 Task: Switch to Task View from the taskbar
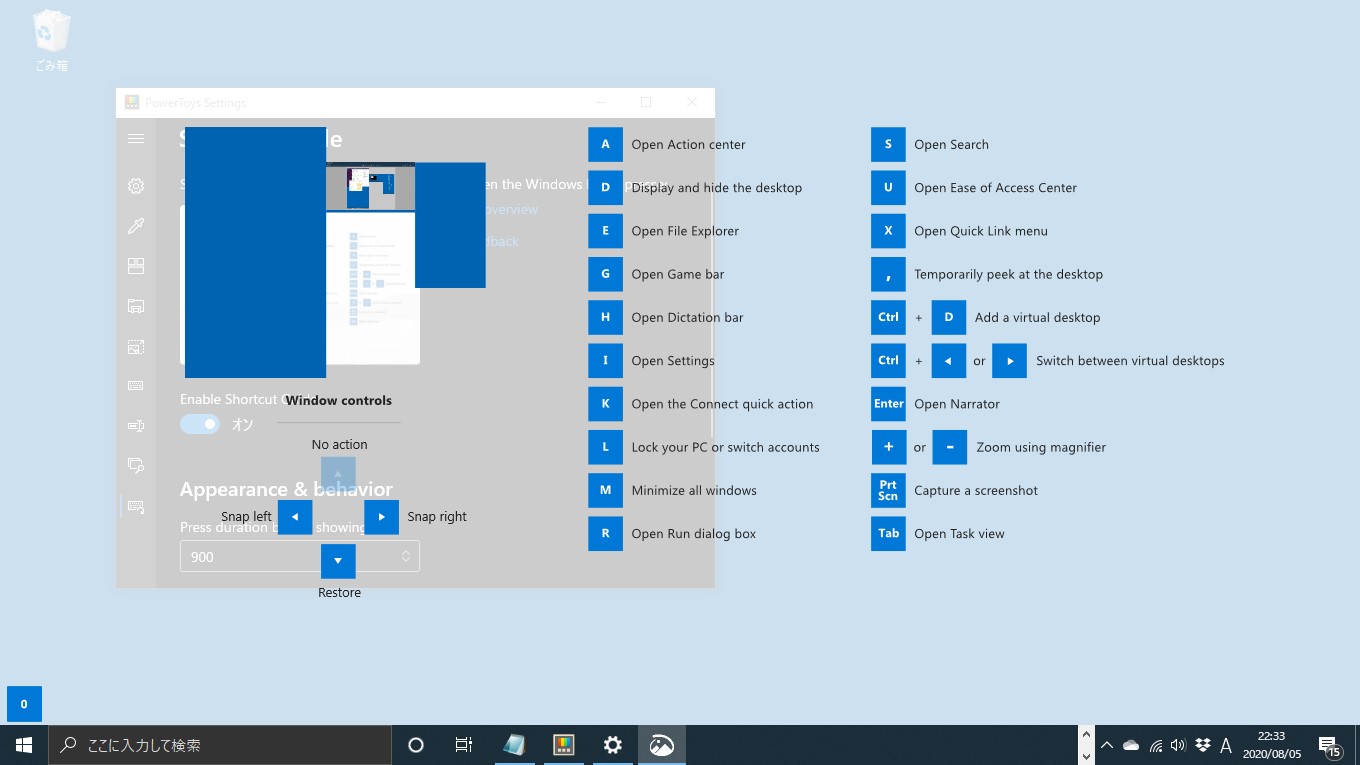click(463, 744)
